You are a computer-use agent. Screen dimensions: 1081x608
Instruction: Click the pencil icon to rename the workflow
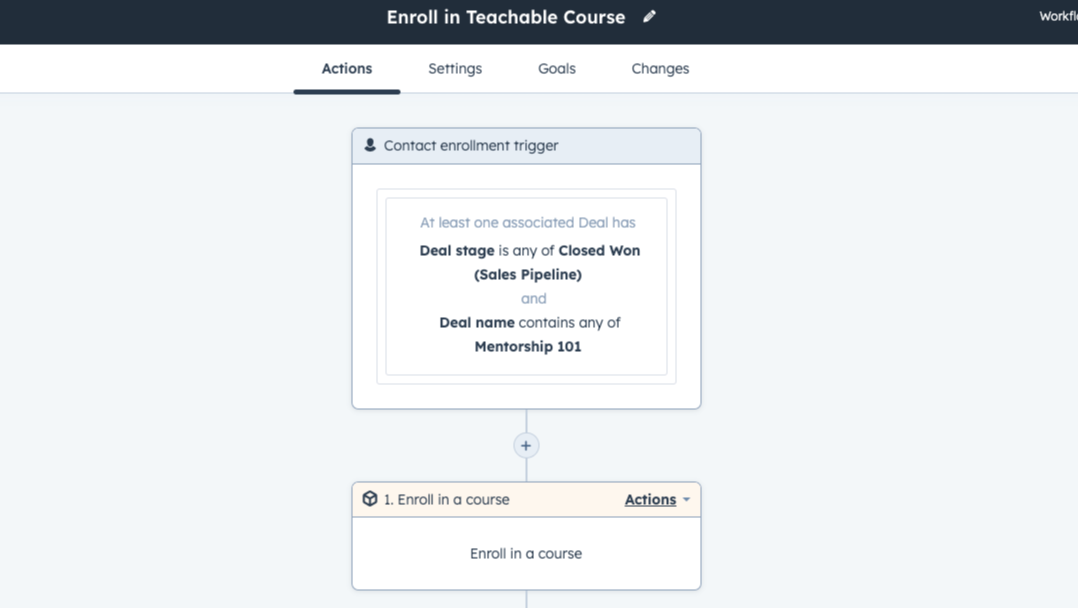pos(648,17)
